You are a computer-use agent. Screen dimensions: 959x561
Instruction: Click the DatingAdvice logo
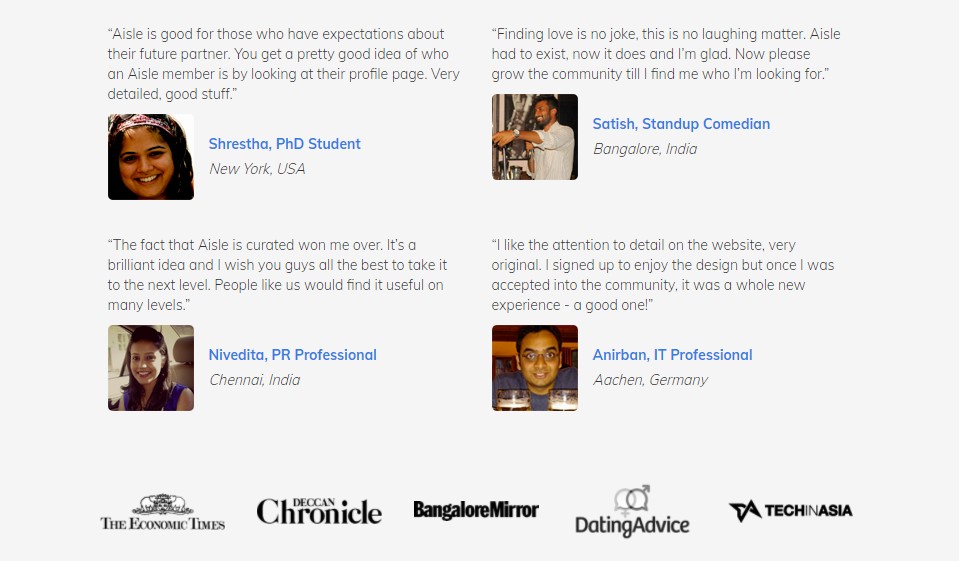(632, 511)
